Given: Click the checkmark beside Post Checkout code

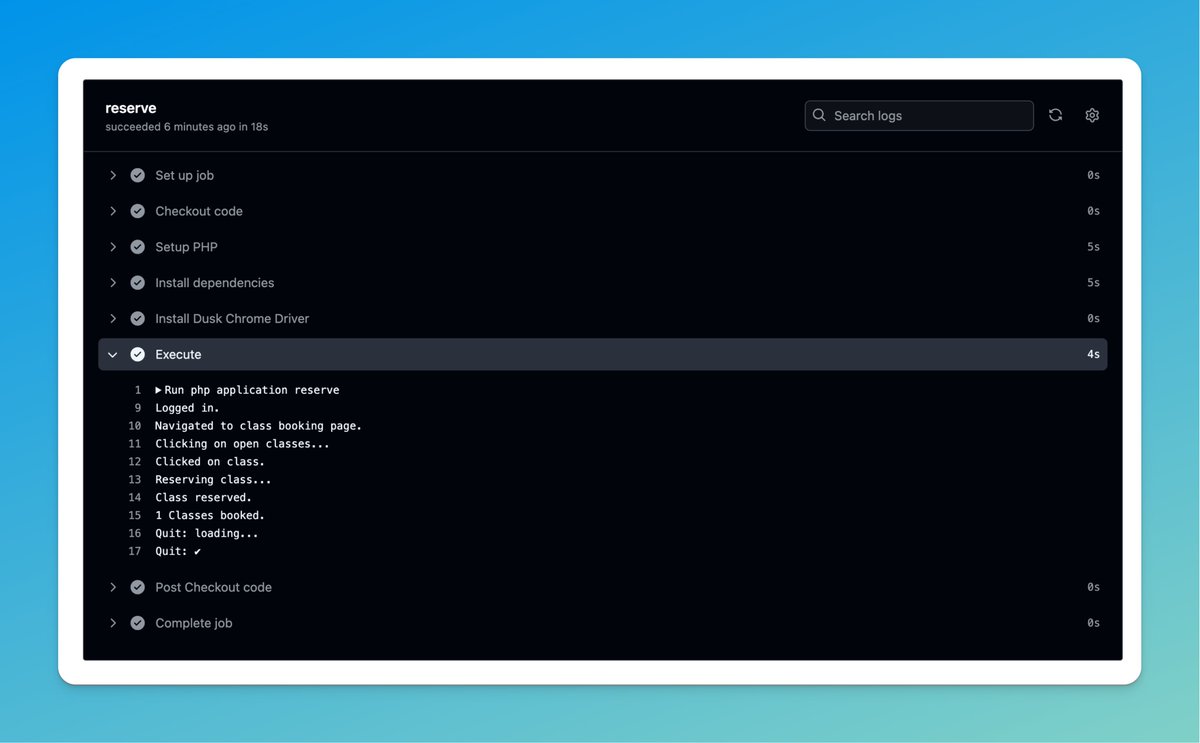Looking at the screenshot, I should tap(138, 587).
